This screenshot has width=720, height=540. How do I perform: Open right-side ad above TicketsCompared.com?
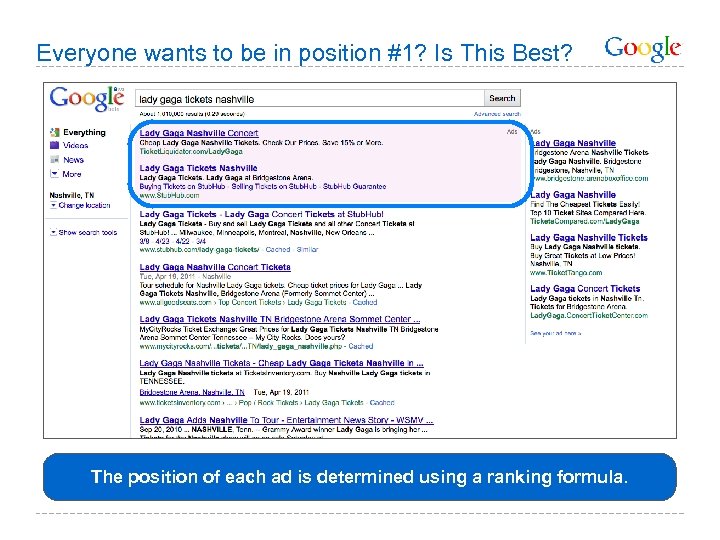tap(573, 195)
